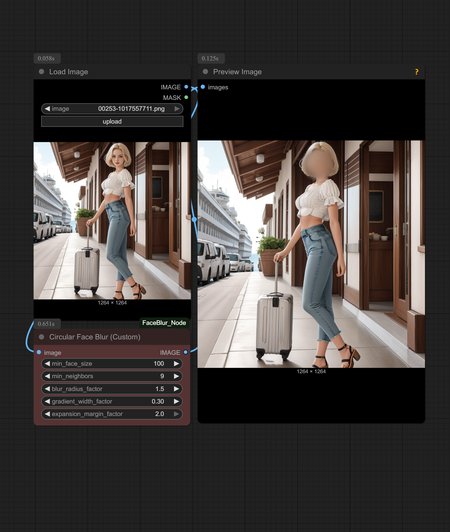Select previous image file with left arrow

(47, 109)
